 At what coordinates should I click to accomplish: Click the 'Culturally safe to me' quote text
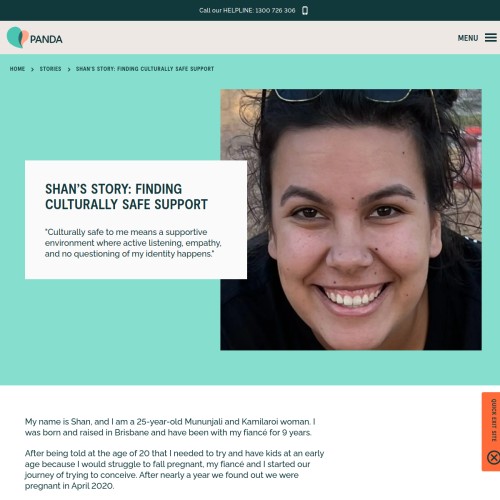133,243
